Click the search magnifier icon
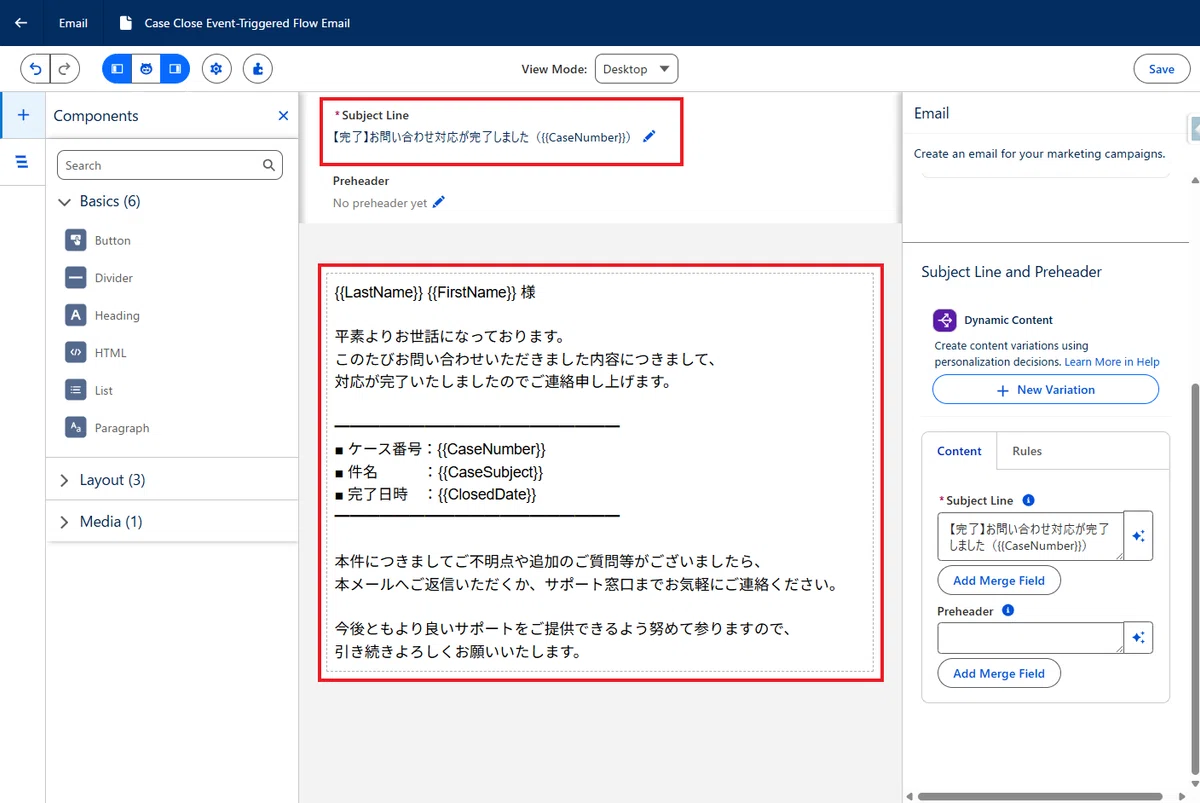Viewport: 1200px width, 803px height. tap(268, 165)
